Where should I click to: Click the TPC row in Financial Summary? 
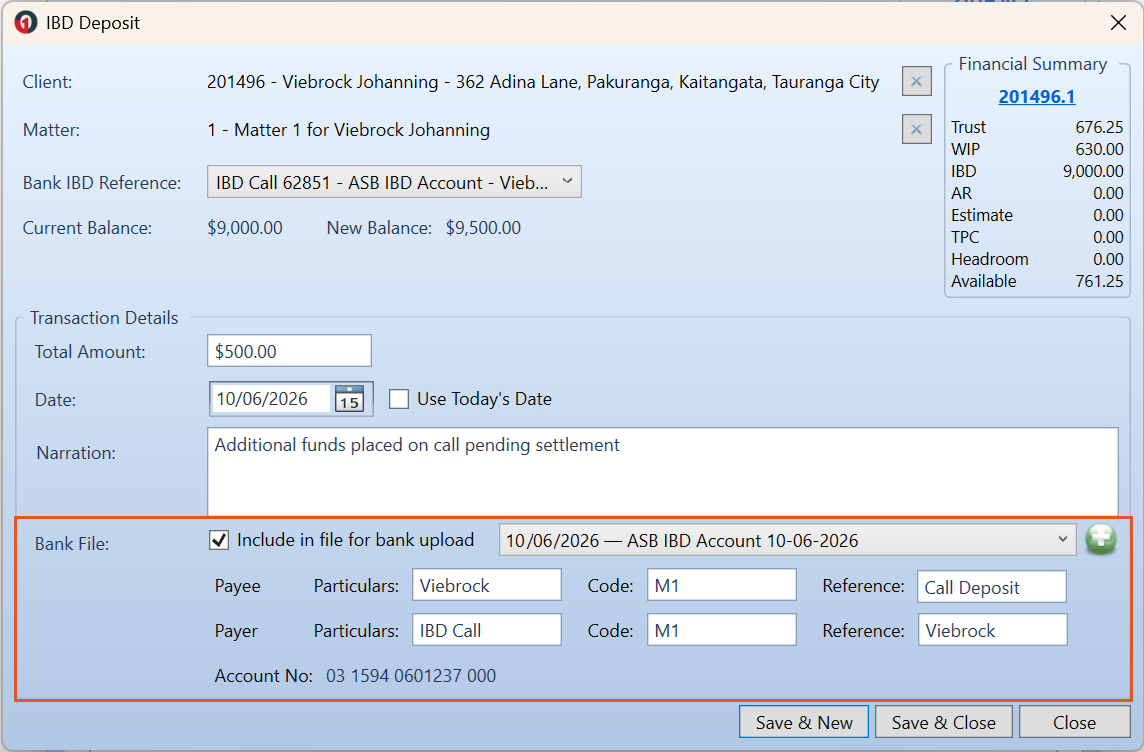pos(1037,237)
